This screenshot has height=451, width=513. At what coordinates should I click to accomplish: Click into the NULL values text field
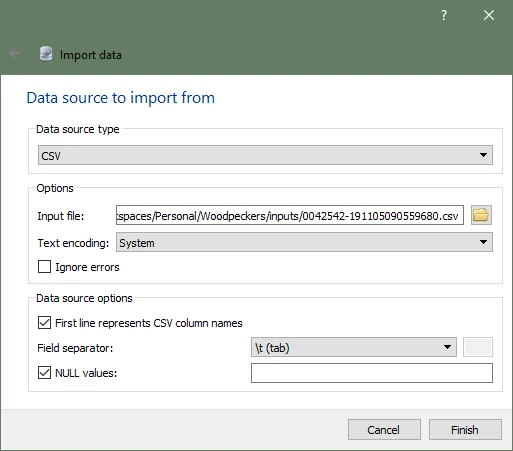pyautogui.click(x=372, y=373)
